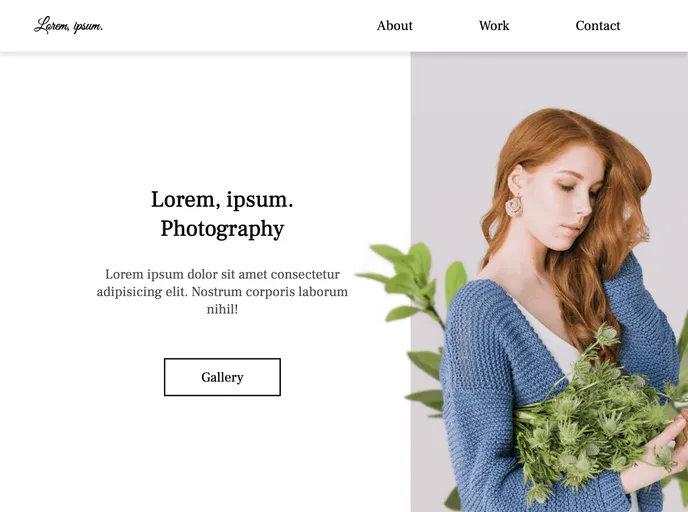The height and width of the screenshot is (512, 688).
Task: Click the word Photography in the heading
Action: [x=222, y=229]
